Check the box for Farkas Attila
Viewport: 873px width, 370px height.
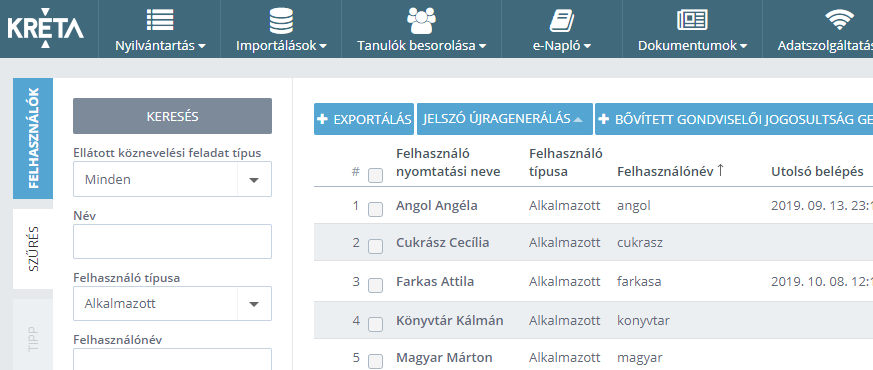(376, 285)
